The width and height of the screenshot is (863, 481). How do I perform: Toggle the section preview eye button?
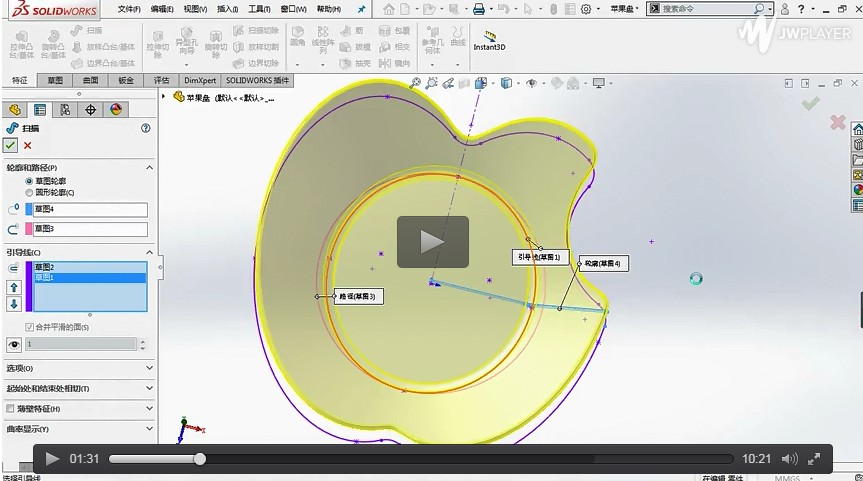[14, 344]
